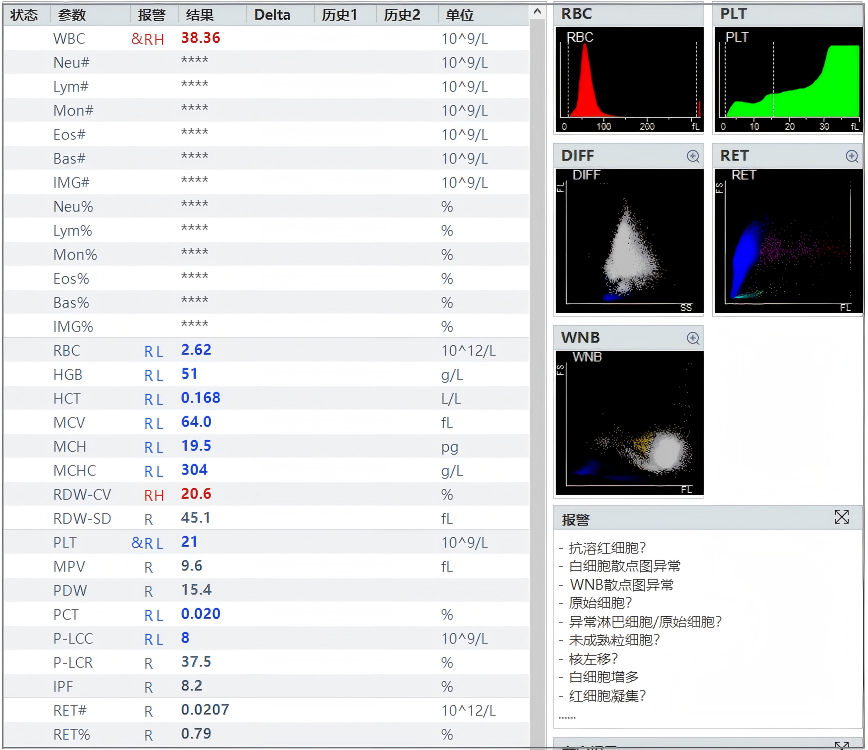Select the PDW result 15.4

196,590
